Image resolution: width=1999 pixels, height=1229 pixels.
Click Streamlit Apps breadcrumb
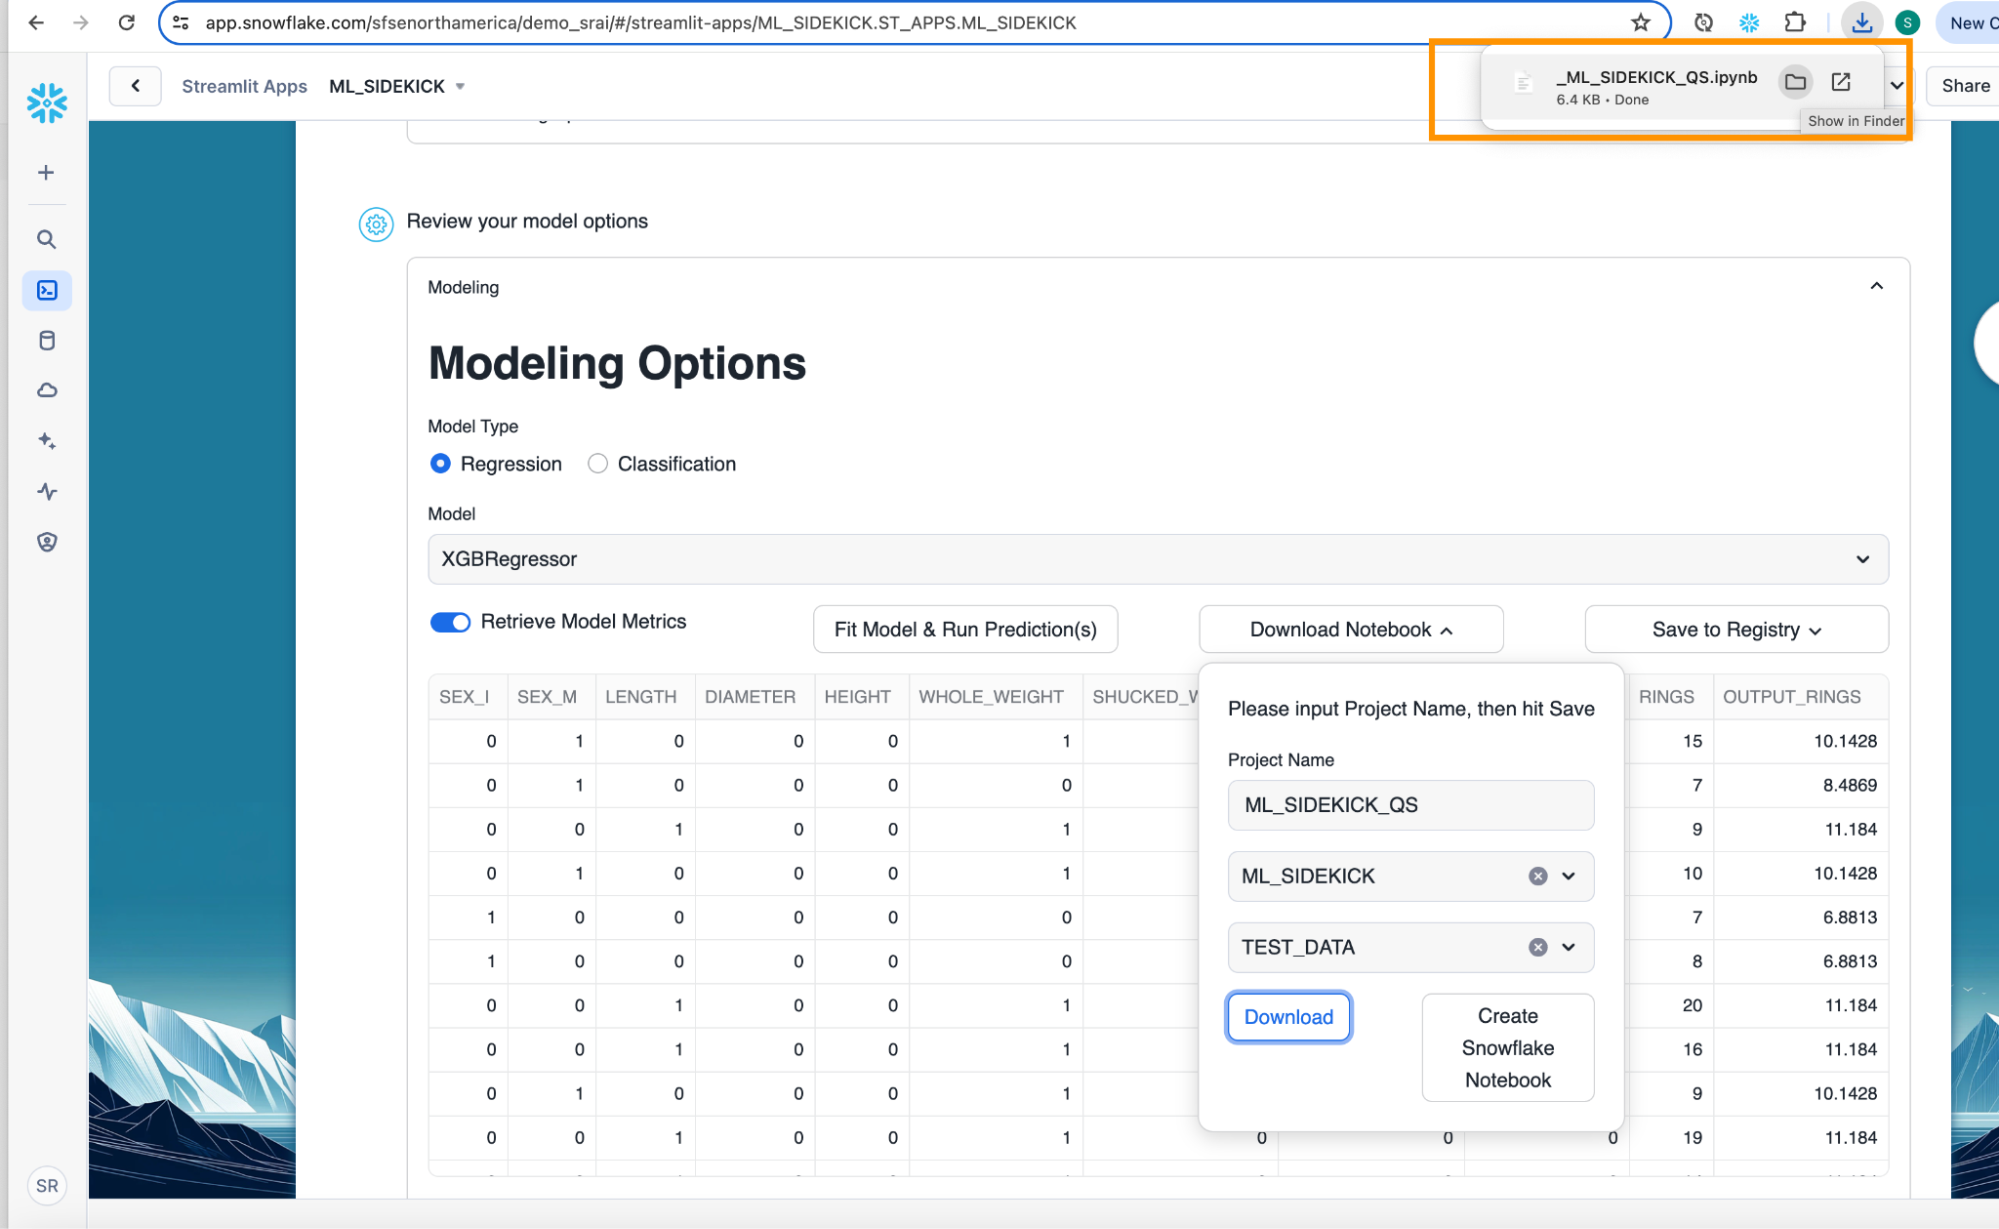(244, 86)
